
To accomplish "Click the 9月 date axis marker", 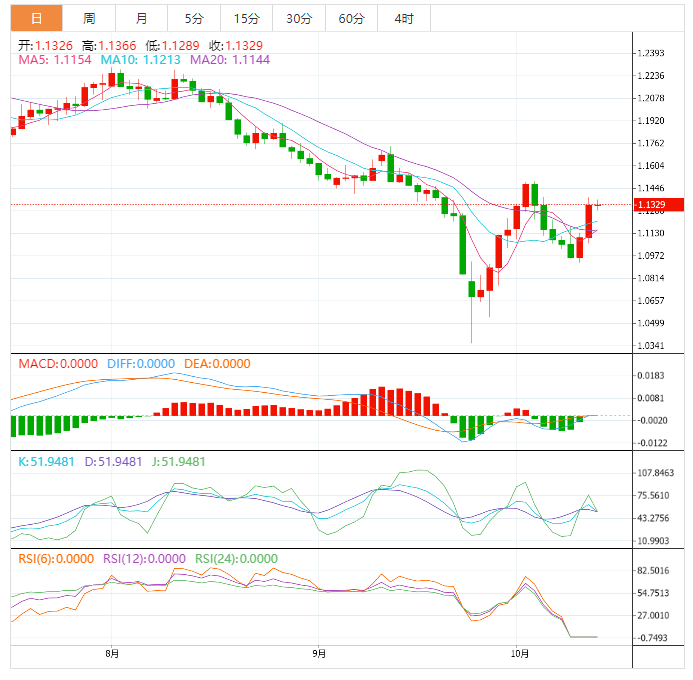I will click(319, 653).
